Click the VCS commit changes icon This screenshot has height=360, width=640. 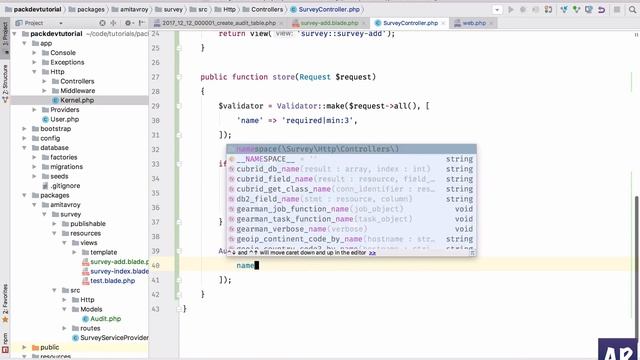click(x=576, y=9)
